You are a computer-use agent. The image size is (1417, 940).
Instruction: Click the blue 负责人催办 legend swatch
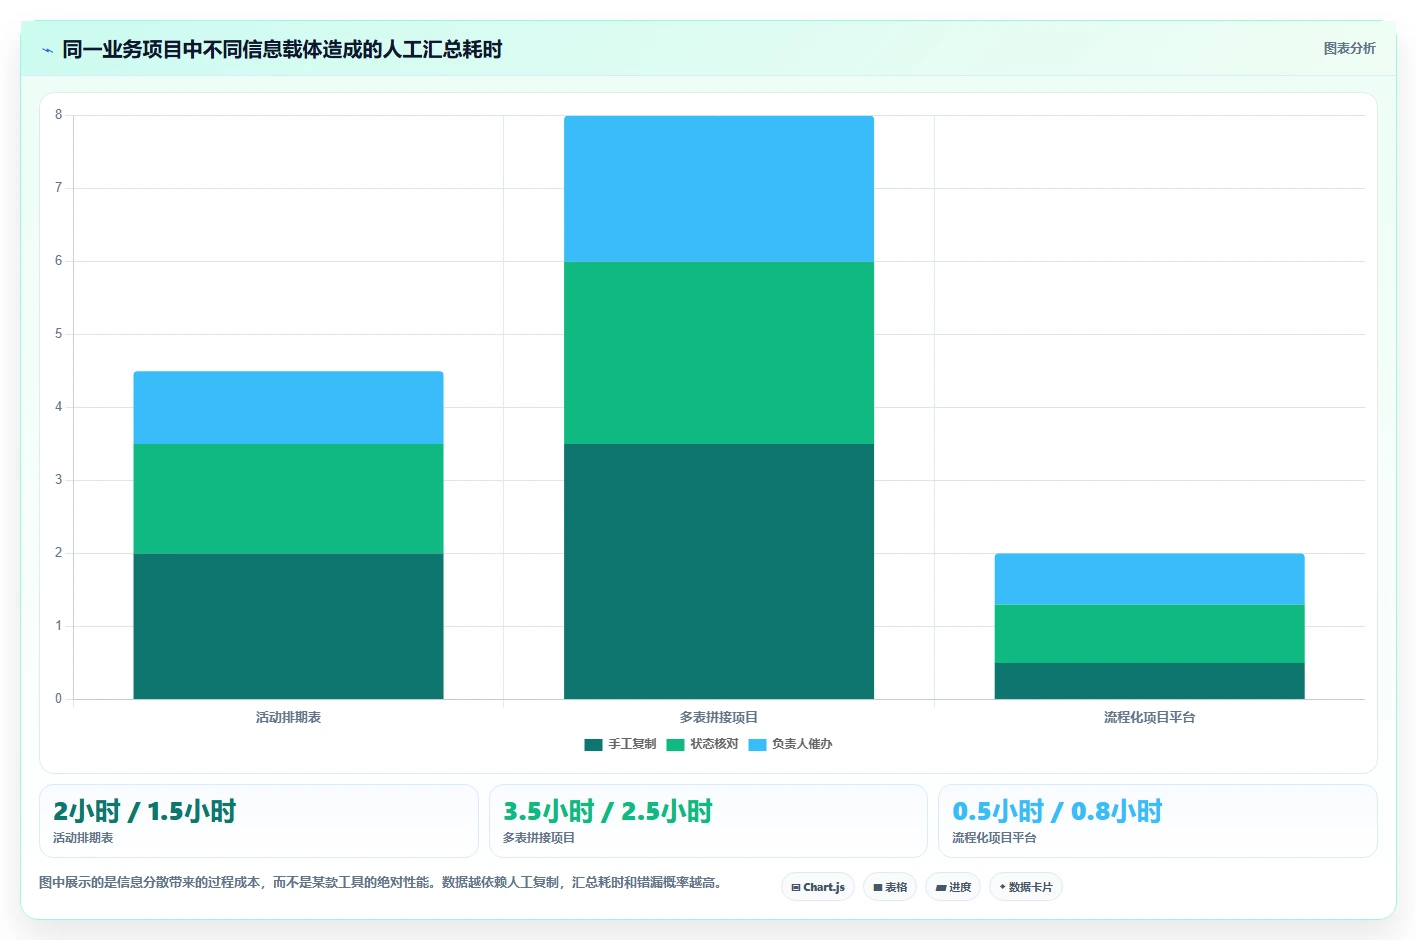click(757, 744)
